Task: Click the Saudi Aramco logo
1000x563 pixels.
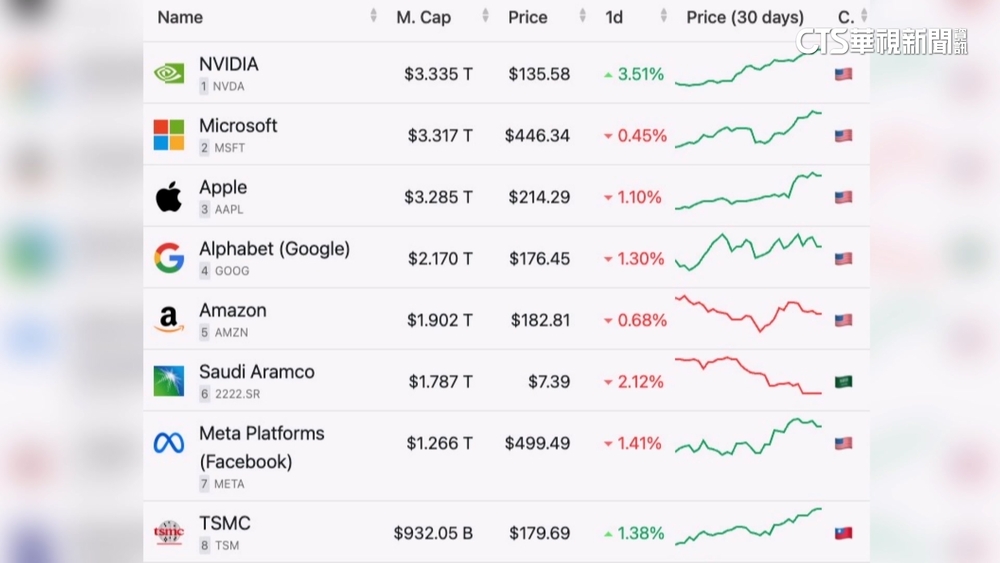Action: [x=168, y=381]
